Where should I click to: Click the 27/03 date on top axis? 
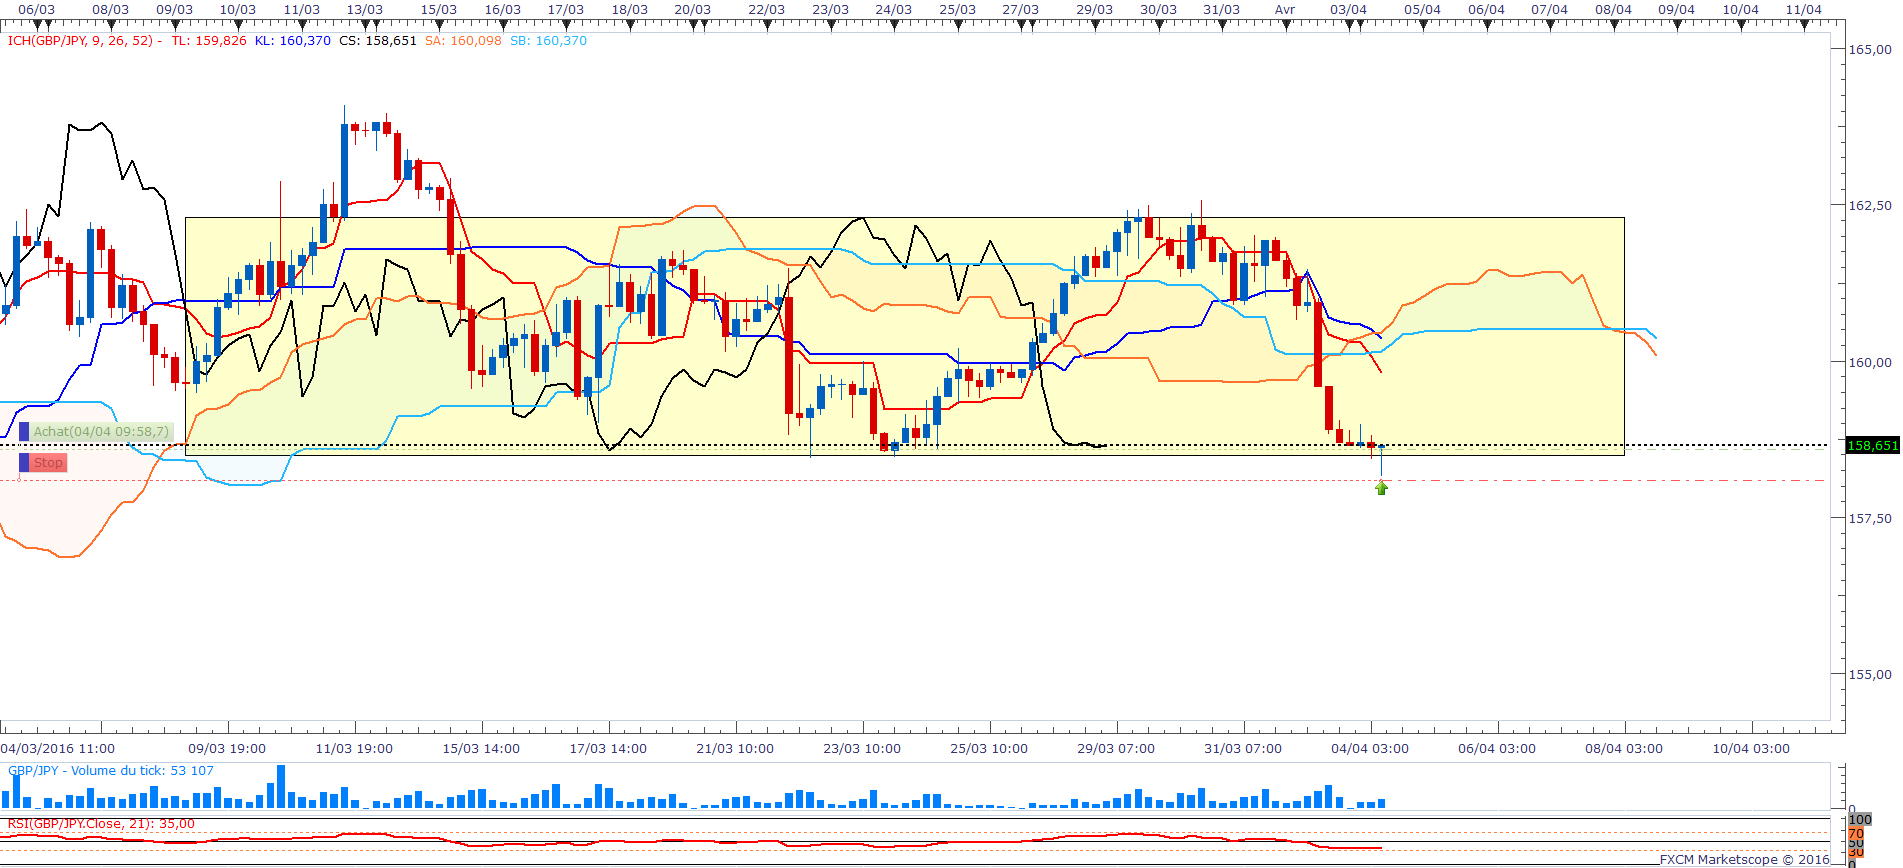pos(1021,9)
